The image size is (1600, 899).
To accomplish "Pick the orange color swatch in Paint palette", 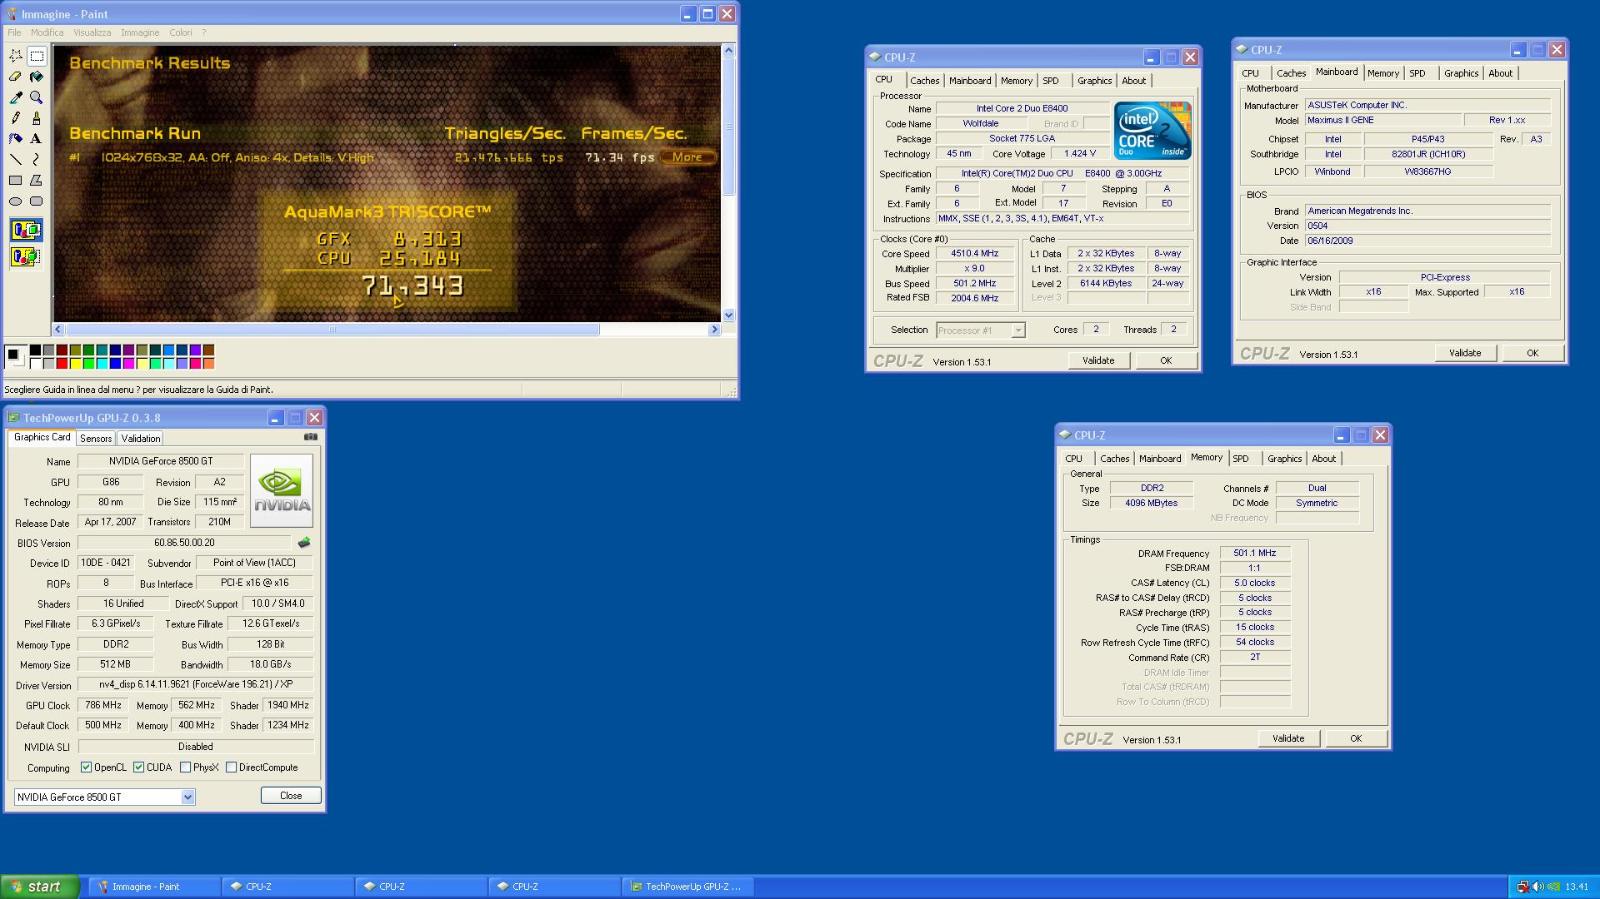I will click(208, 363).
